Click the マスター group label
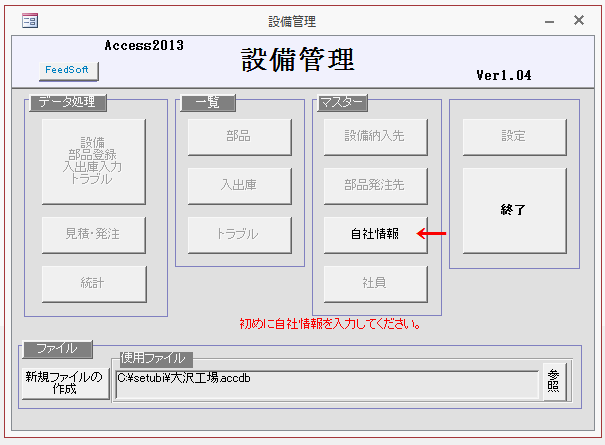 pyautogui.click(x=342, y=103)
